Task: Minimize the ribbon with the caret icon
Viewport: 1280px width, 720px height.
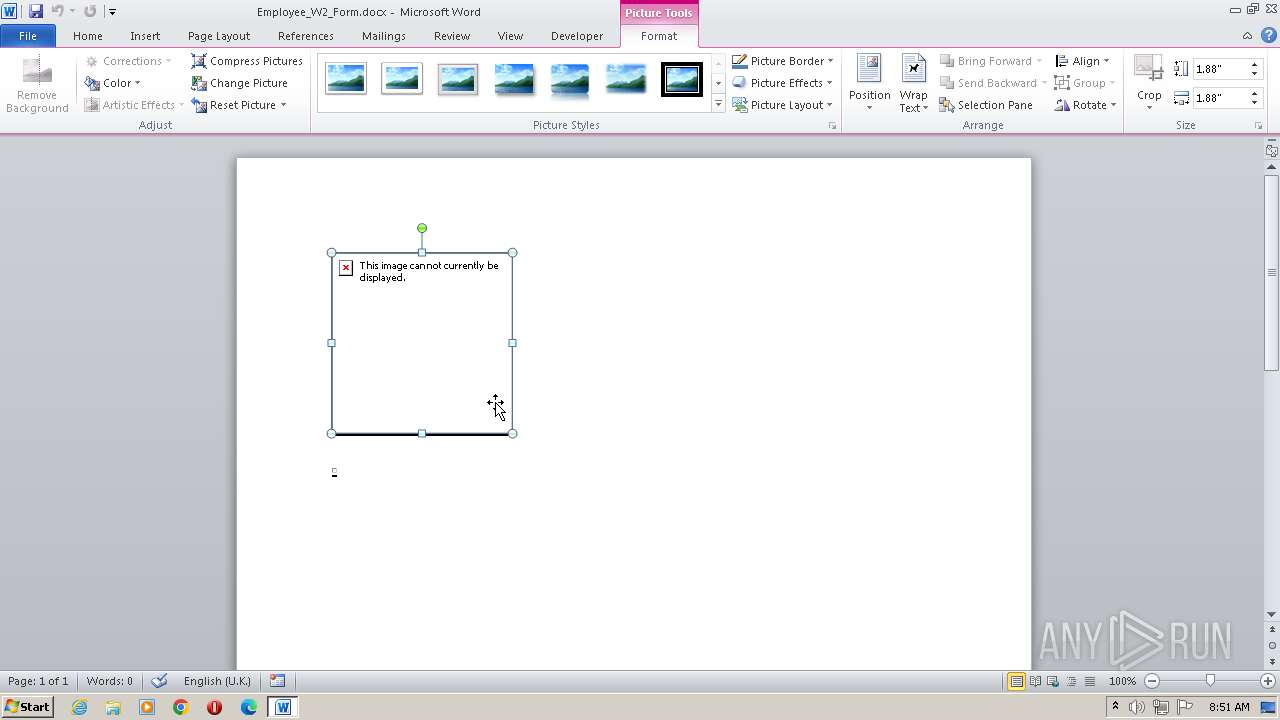Action: coord(1247,36)
